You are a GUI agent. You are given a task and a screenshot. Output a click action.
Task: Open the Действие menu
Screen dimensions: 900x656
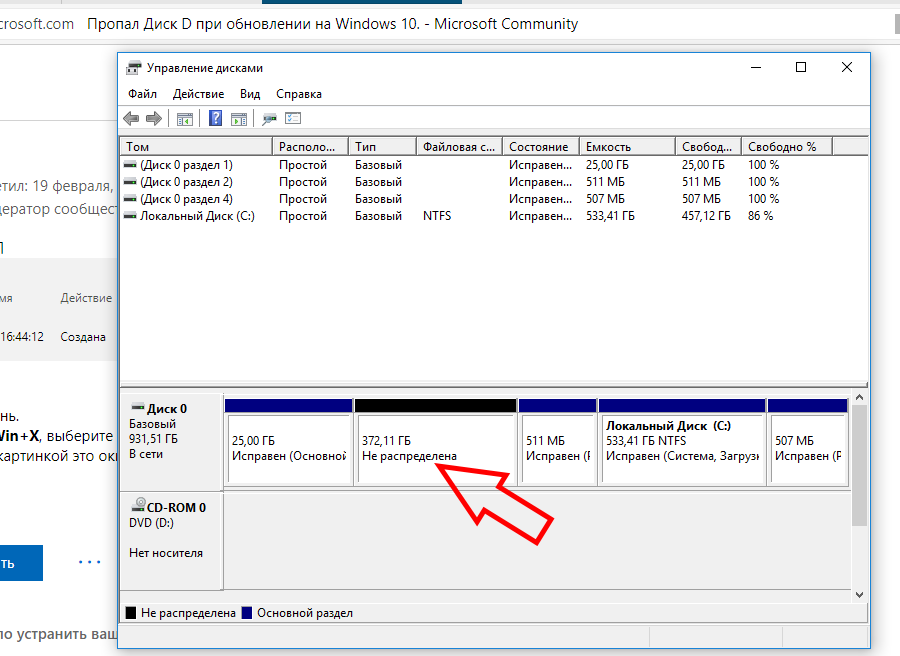click(x=199, y=94)
